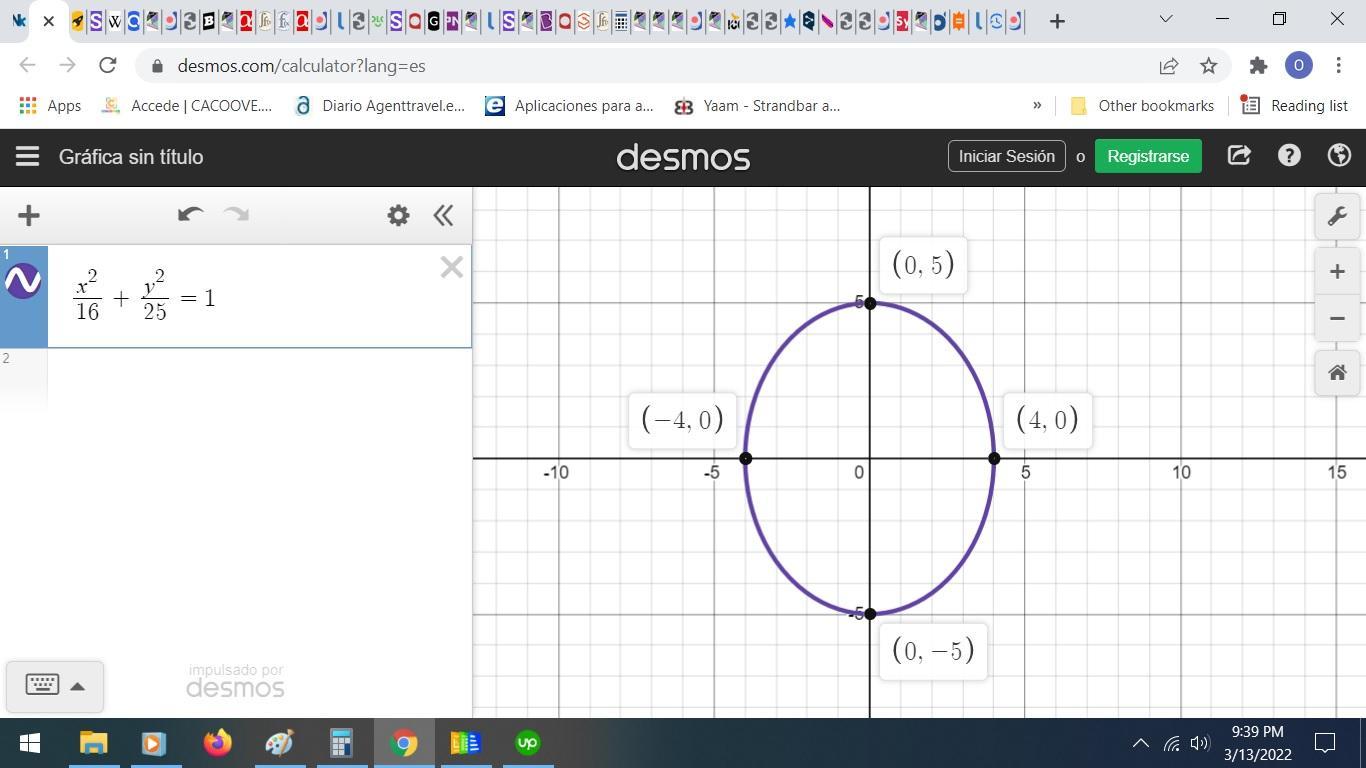The height and width of the screenshot is (768, 1366).
Task: Open the Desmos help menu
Action: coord(1289,156)
